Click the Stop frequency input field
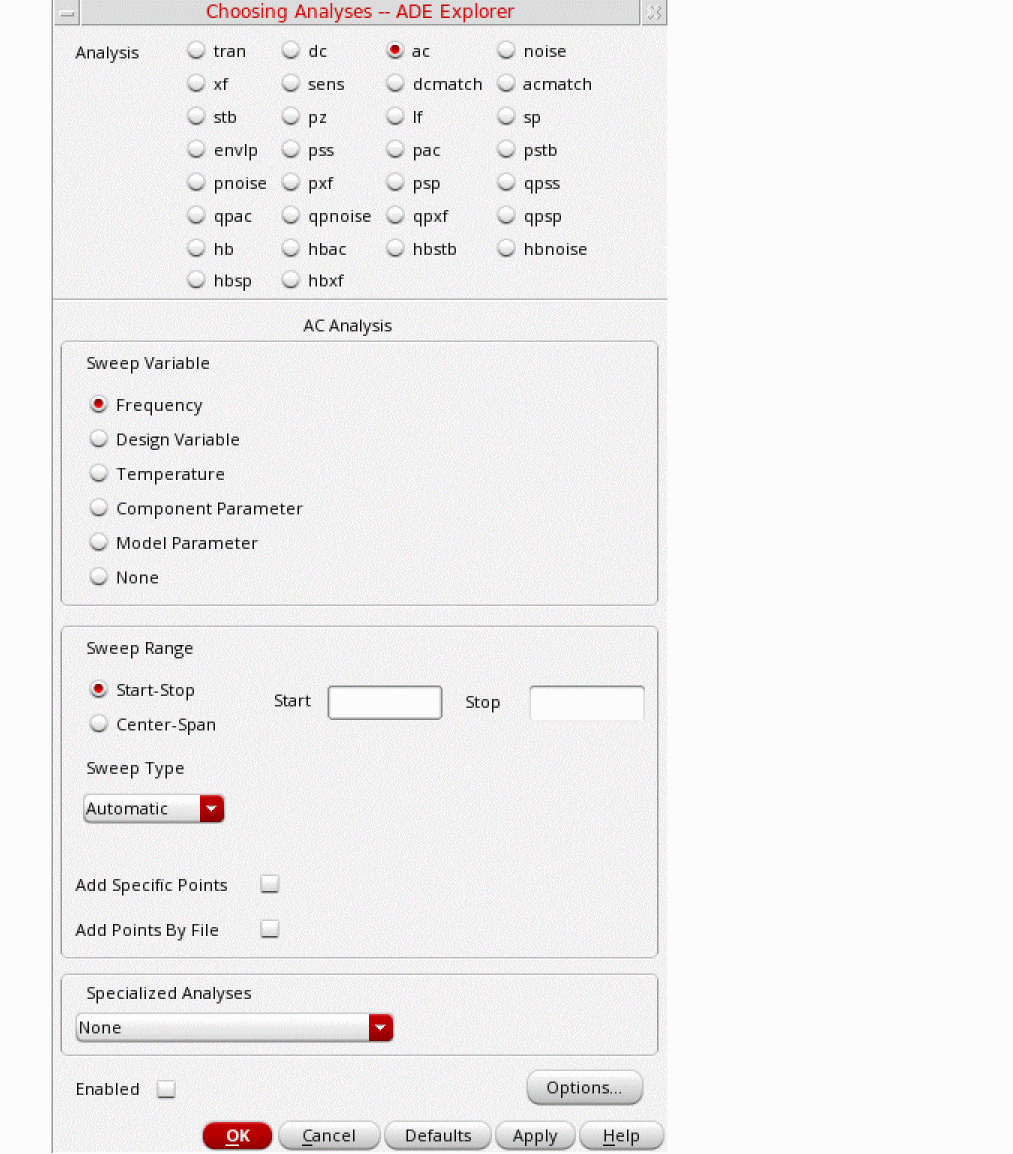The height and width of the screenshot is (1154, 1013). tap(587, 702)
